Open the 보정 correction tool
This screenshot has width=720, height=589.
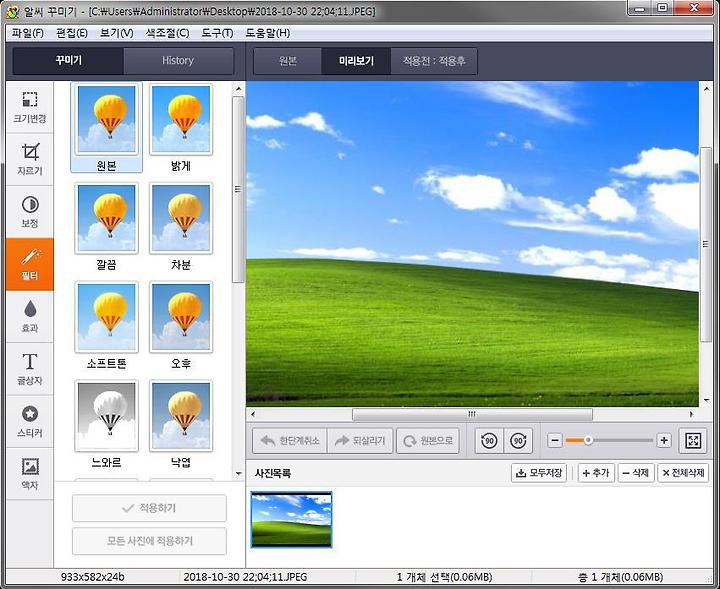(x=30, y=212)
